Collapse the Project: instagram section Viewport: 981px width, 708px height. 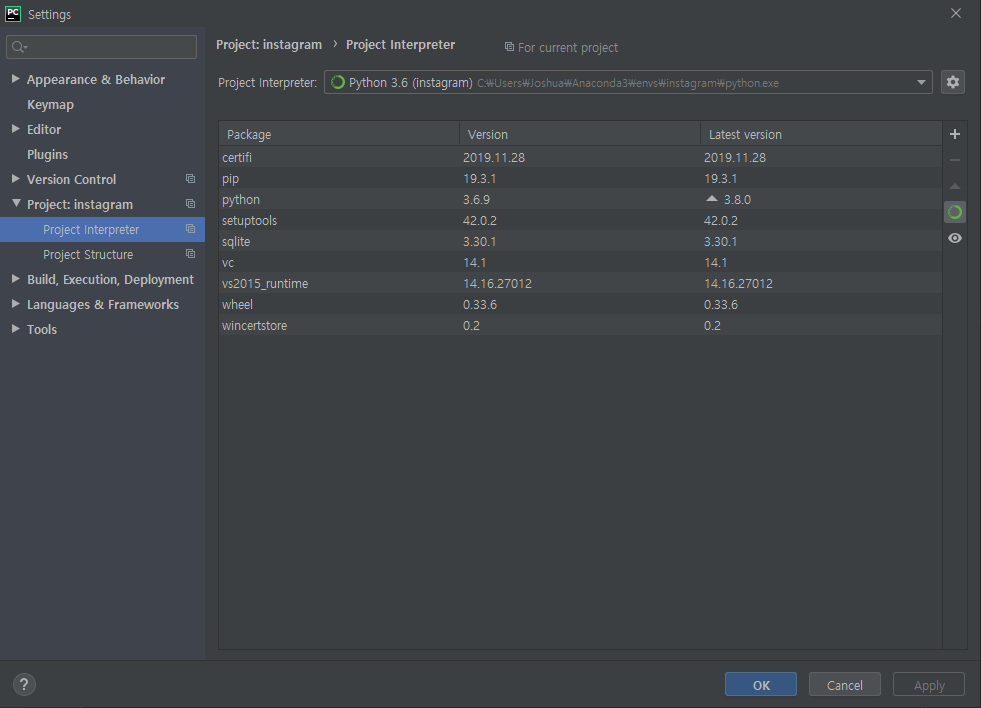click(16, 204)
